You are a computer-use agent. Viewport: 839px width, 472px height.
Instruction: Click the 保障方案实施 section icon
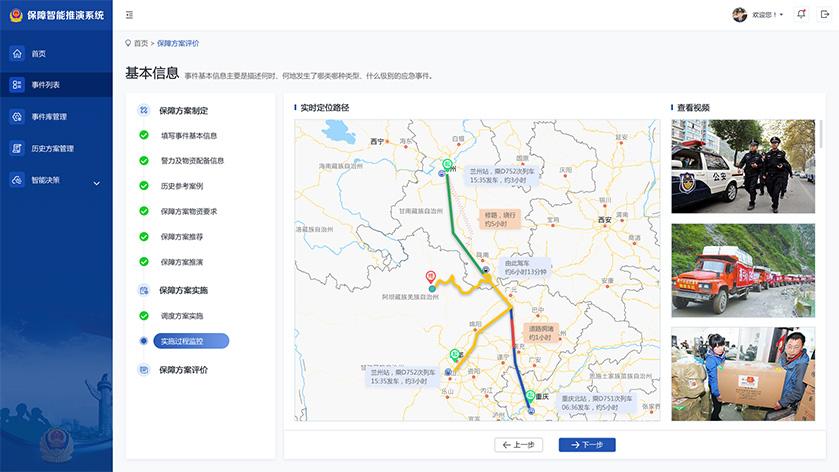[143, 290]
